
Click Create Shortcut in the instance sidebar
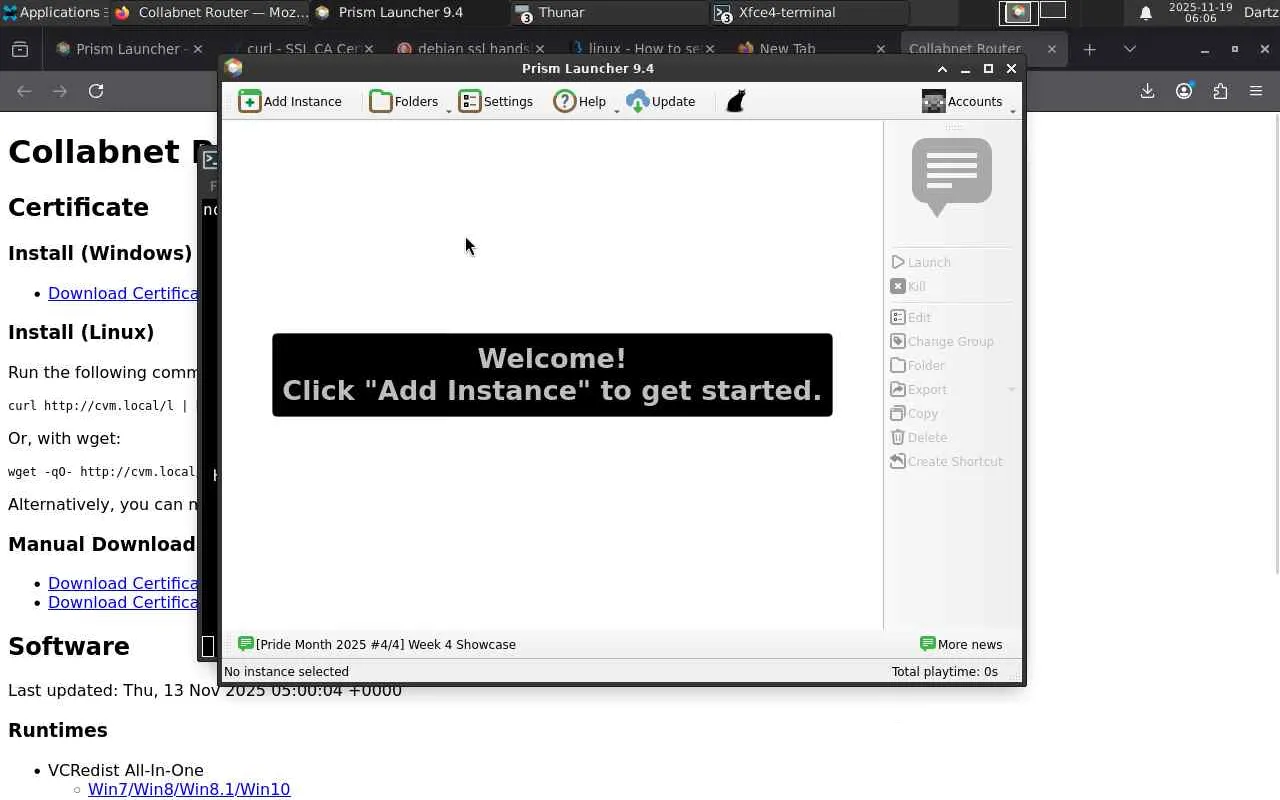pos(947,461)
